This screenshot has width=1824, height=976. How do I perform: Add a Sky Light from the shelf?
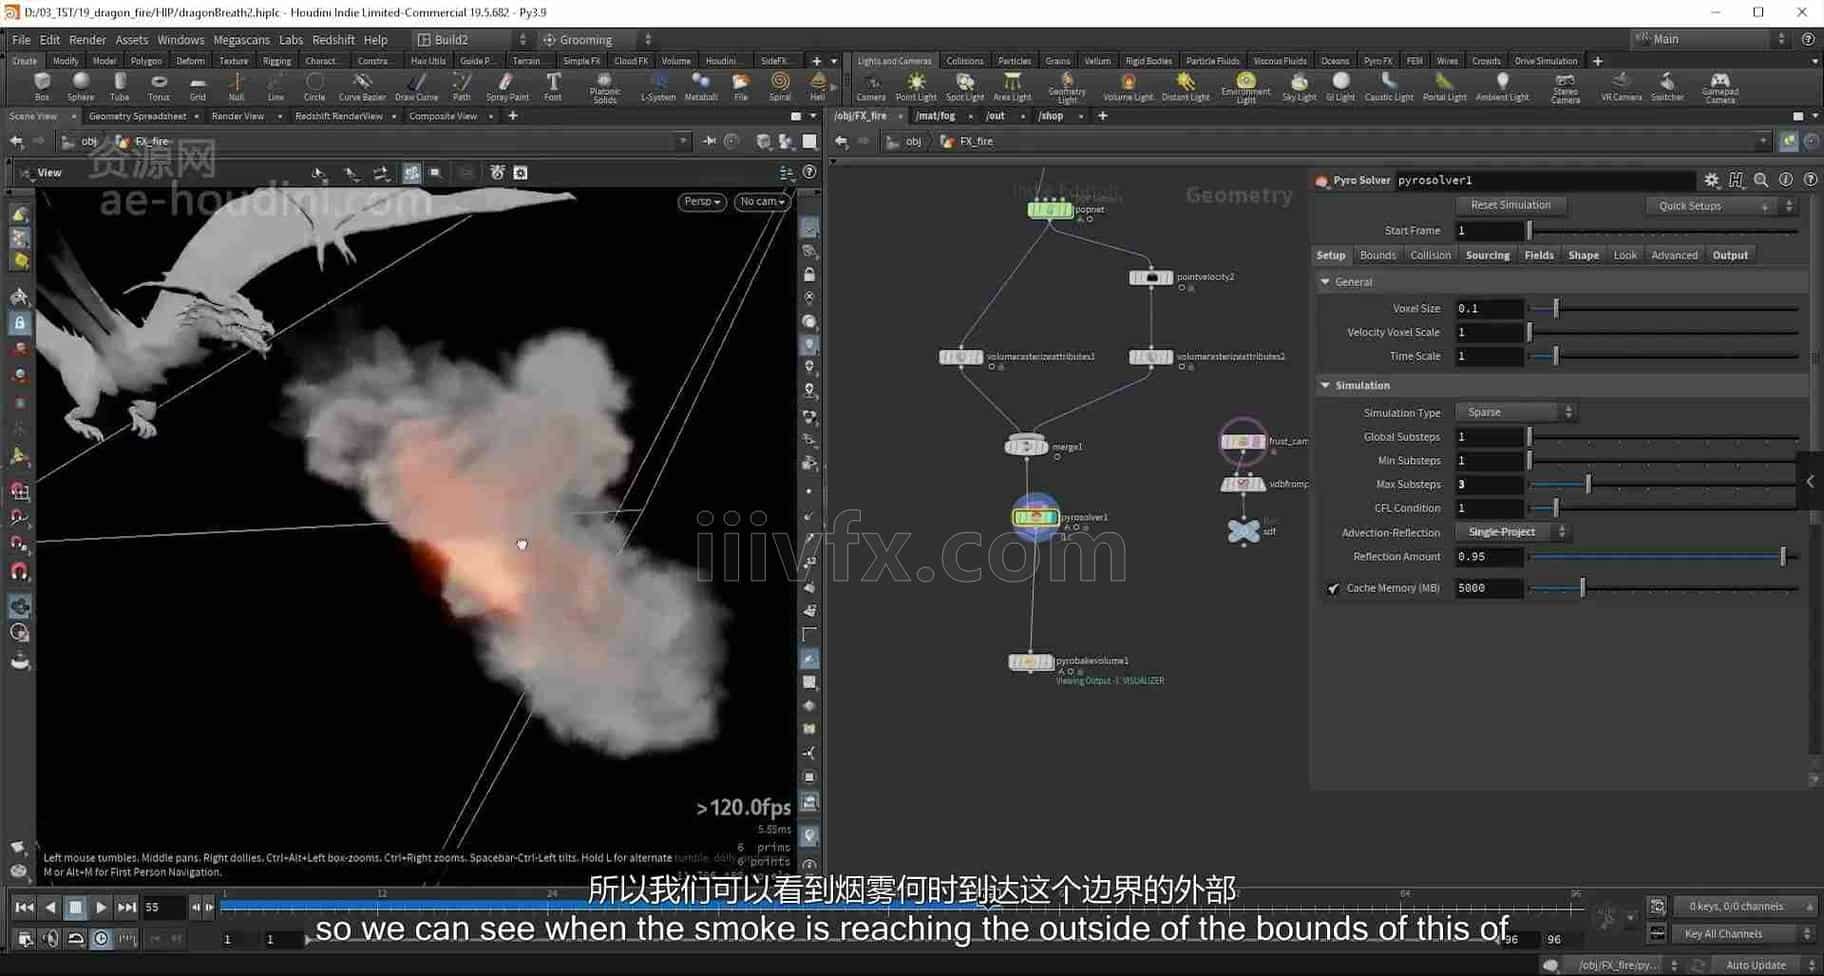(1299, 86)
